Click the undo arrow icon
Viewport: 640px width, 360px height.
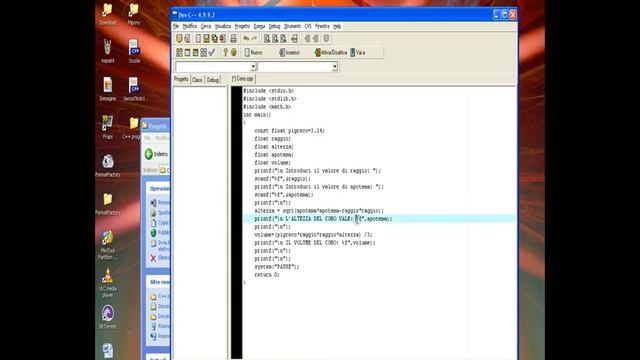point(246,39)
